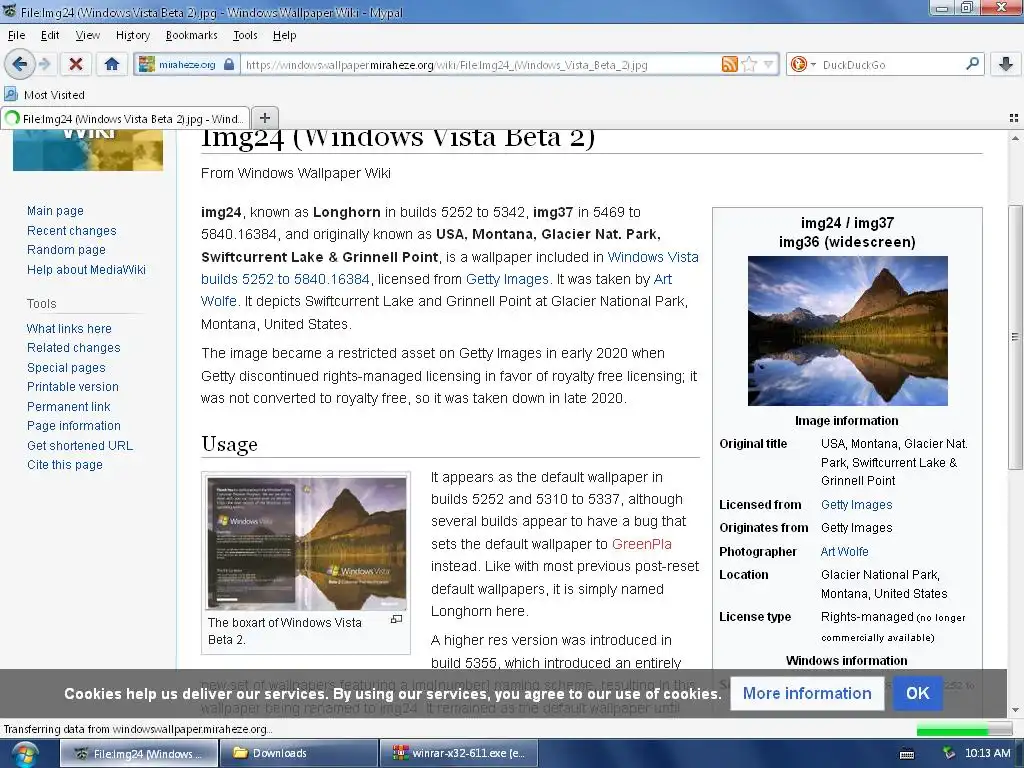Go back with the Back arrow button
Image resolution: width=1024 pixels, height=768 pixels.
(x=19, y=64)
